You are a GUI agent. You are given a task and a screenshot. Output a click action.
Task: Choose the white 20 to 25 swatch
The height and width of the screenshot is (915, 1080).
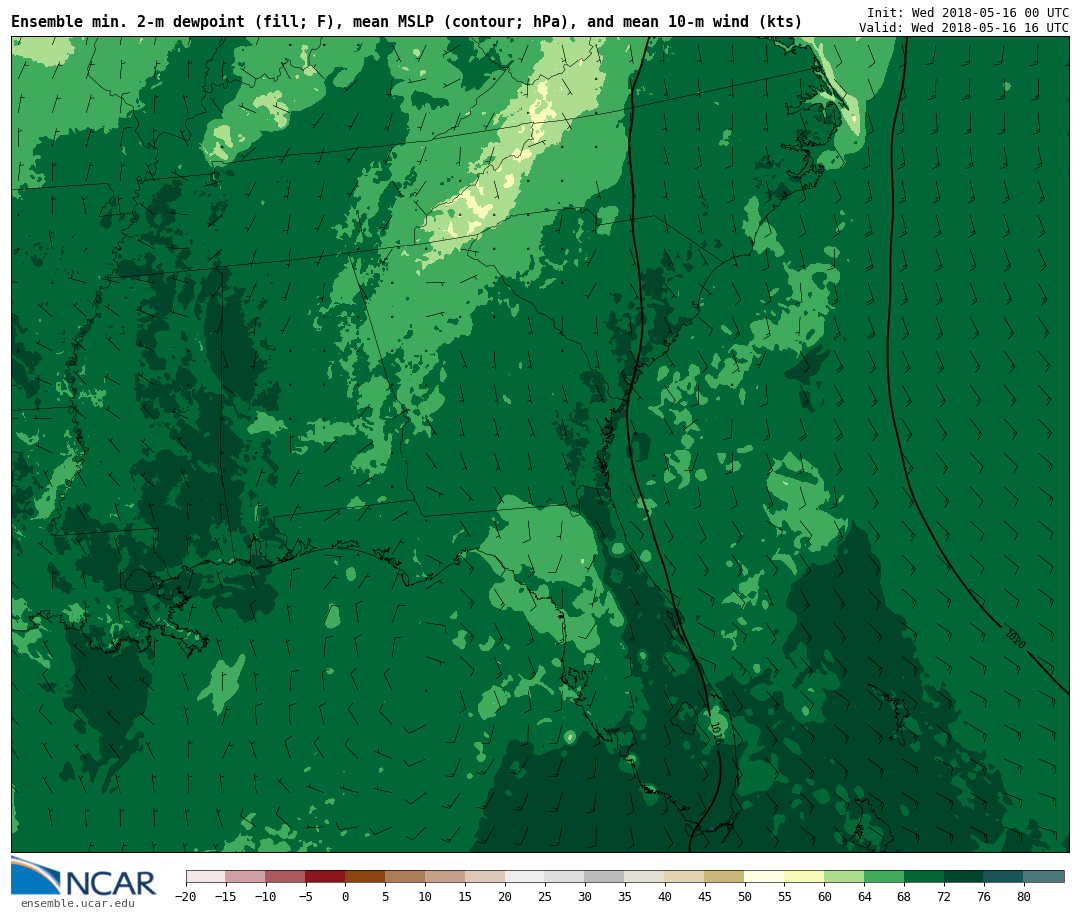[x=524, y=877]
